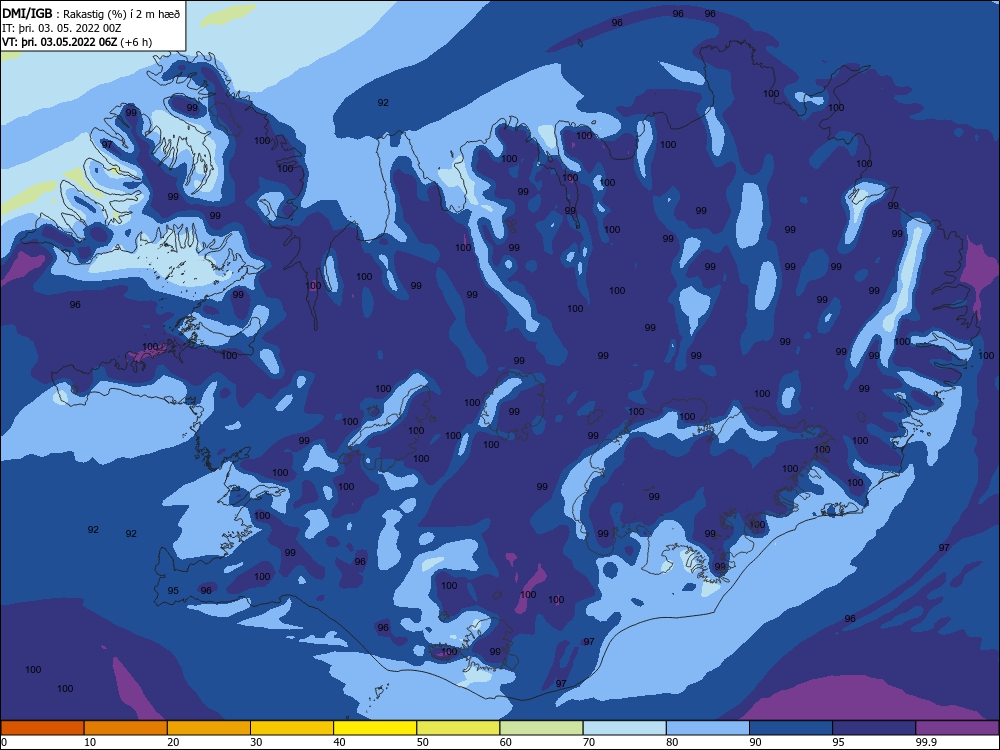
Task: Select the 40–50 bright yellow legend swatch
Action: point(375,728)
